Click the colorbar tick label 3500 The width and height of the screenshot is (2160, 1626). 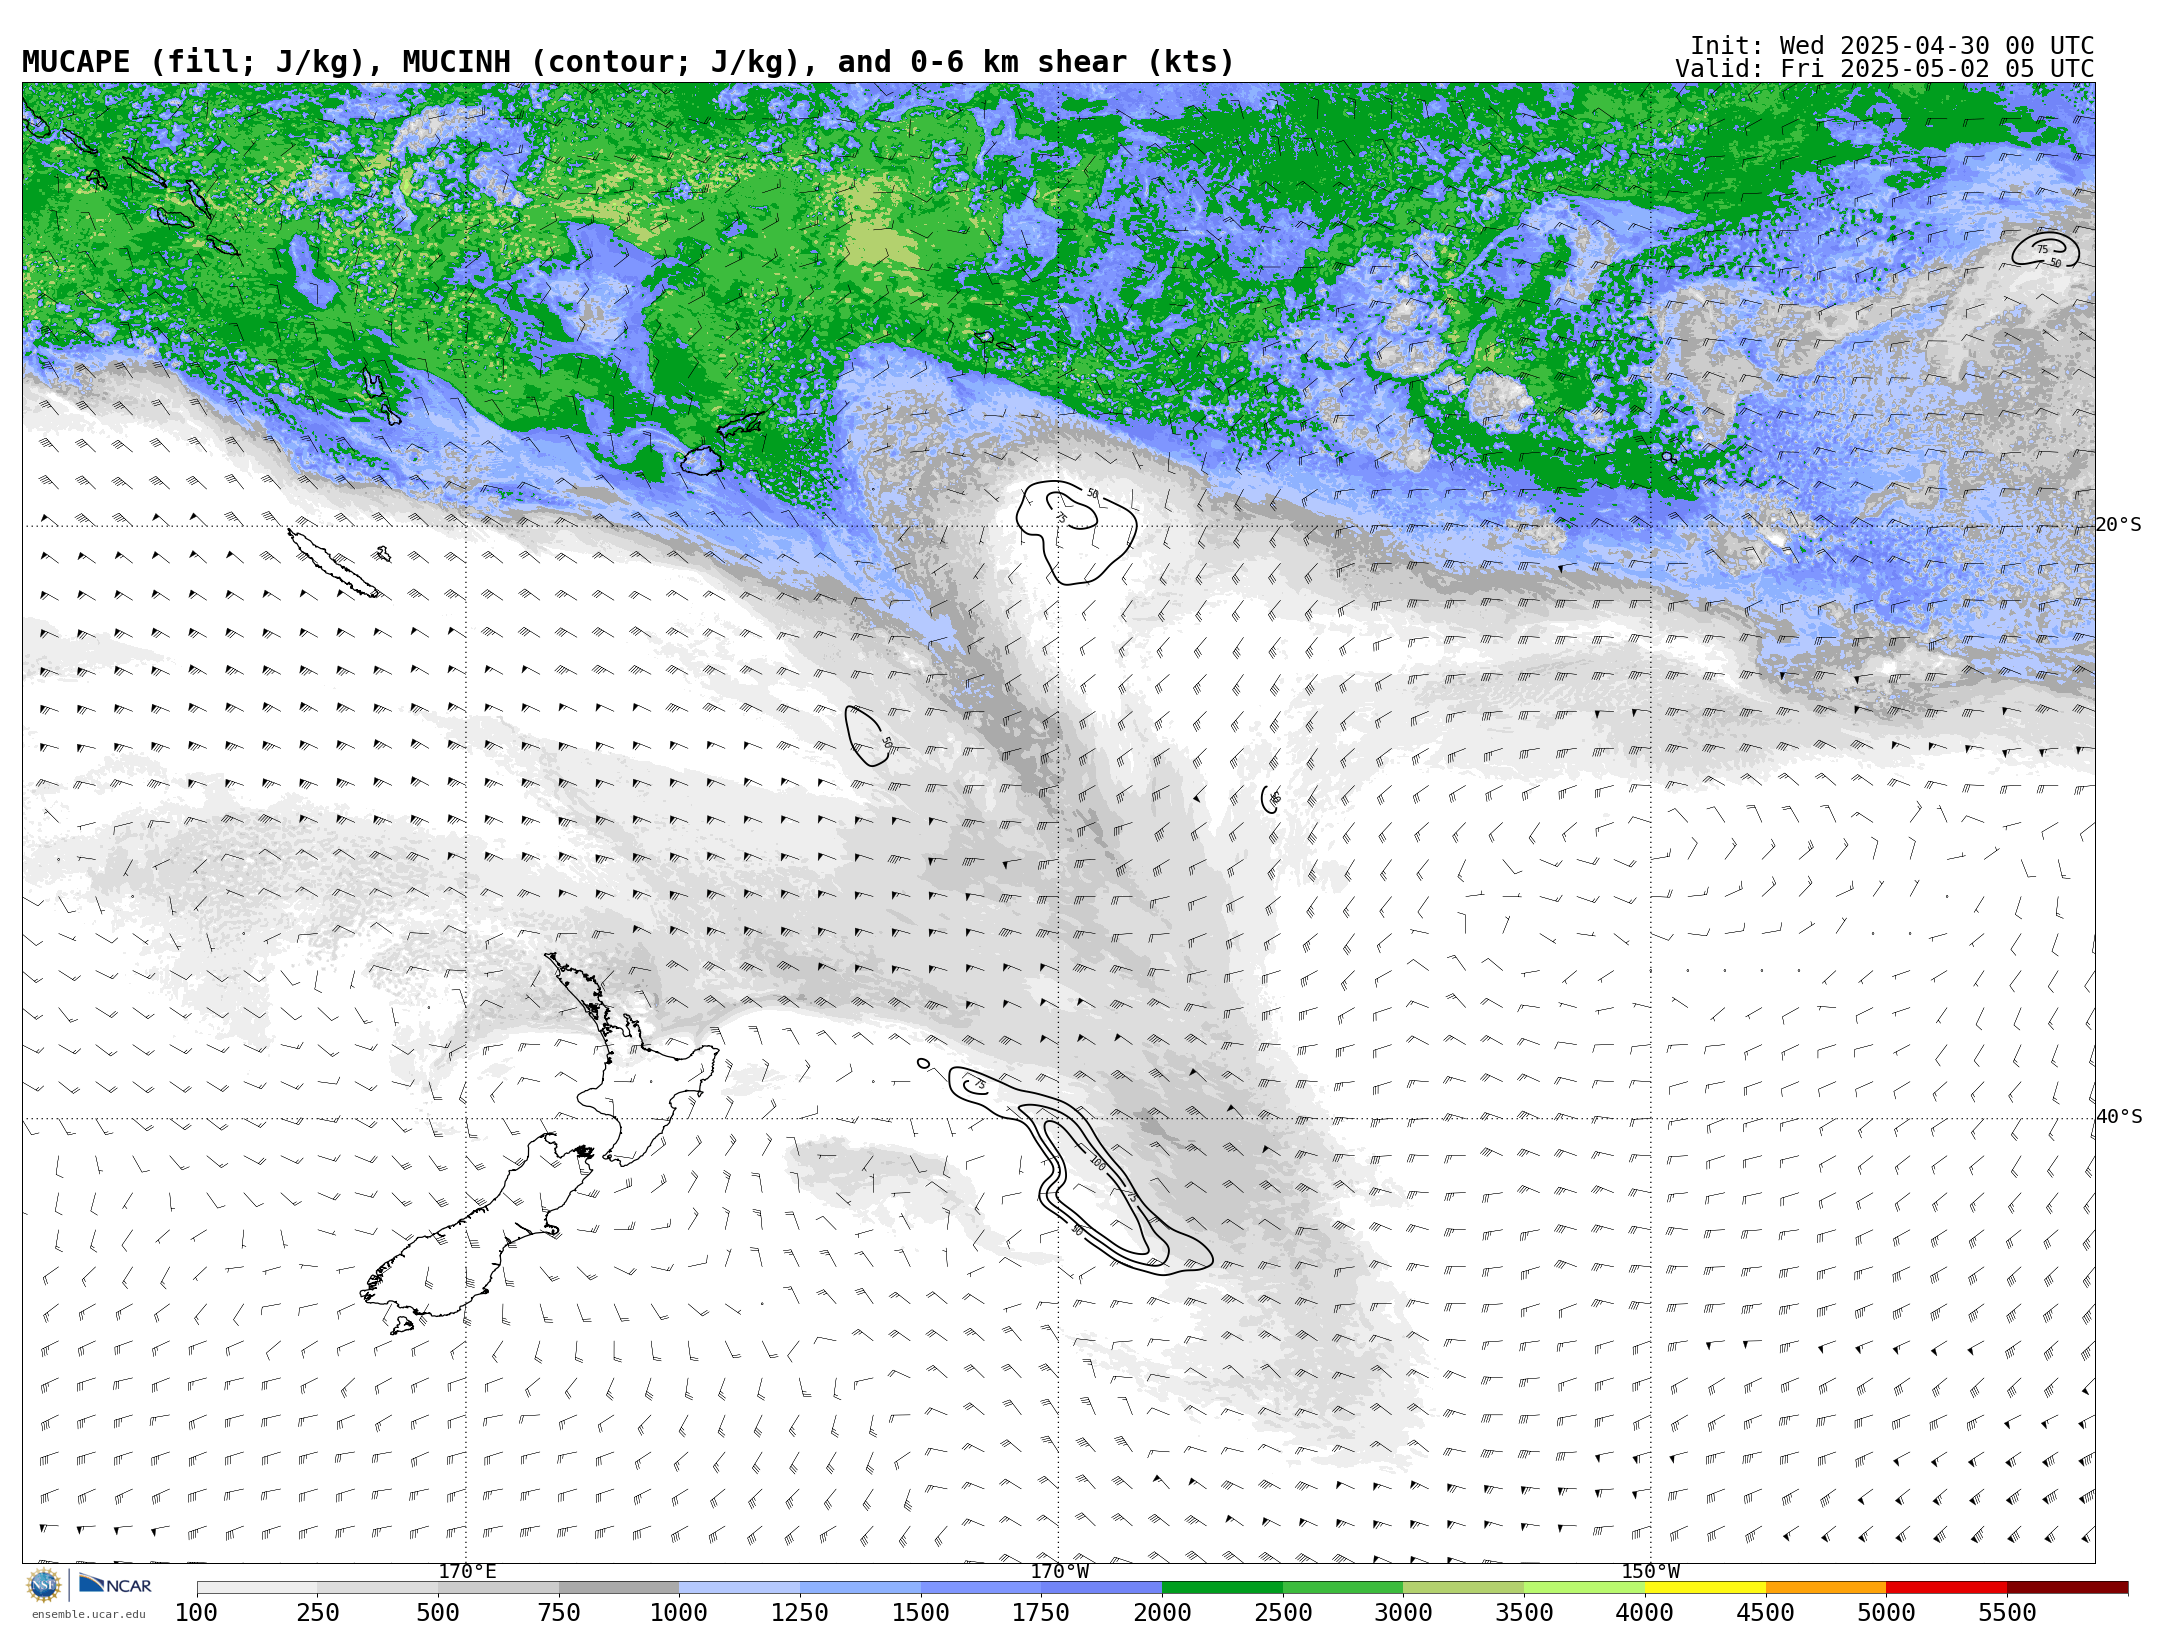coord(1524,1613)
